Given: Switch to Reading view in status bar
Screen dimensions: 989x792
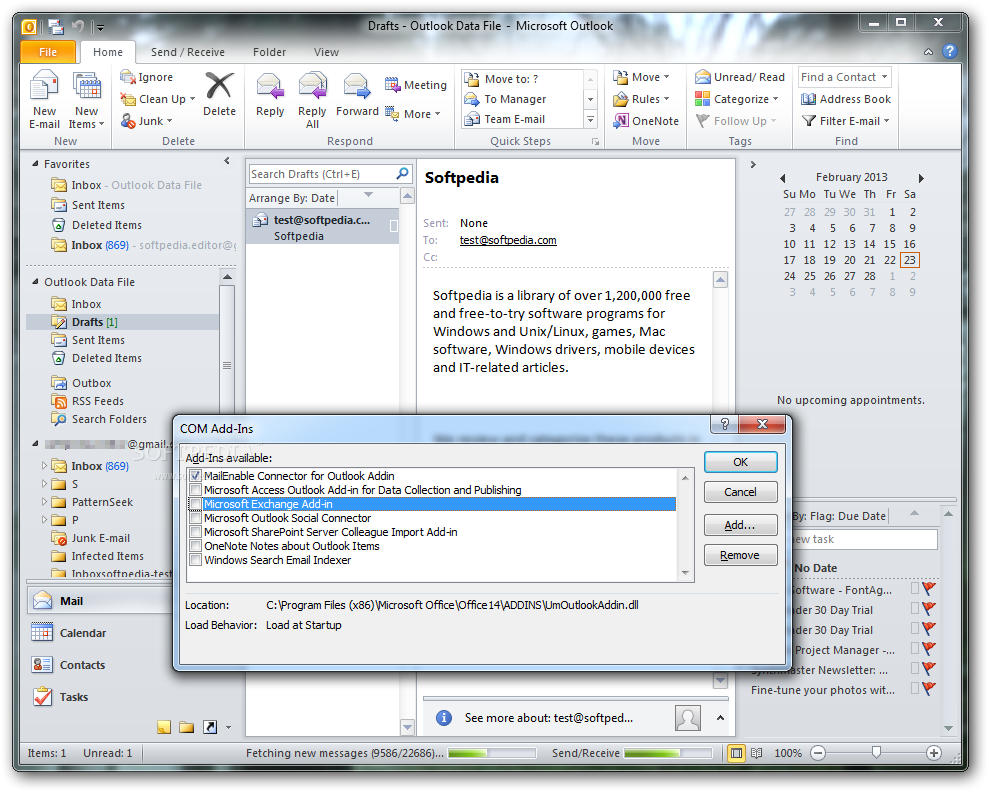Looking at the screenshot, I should click(757, 753).
